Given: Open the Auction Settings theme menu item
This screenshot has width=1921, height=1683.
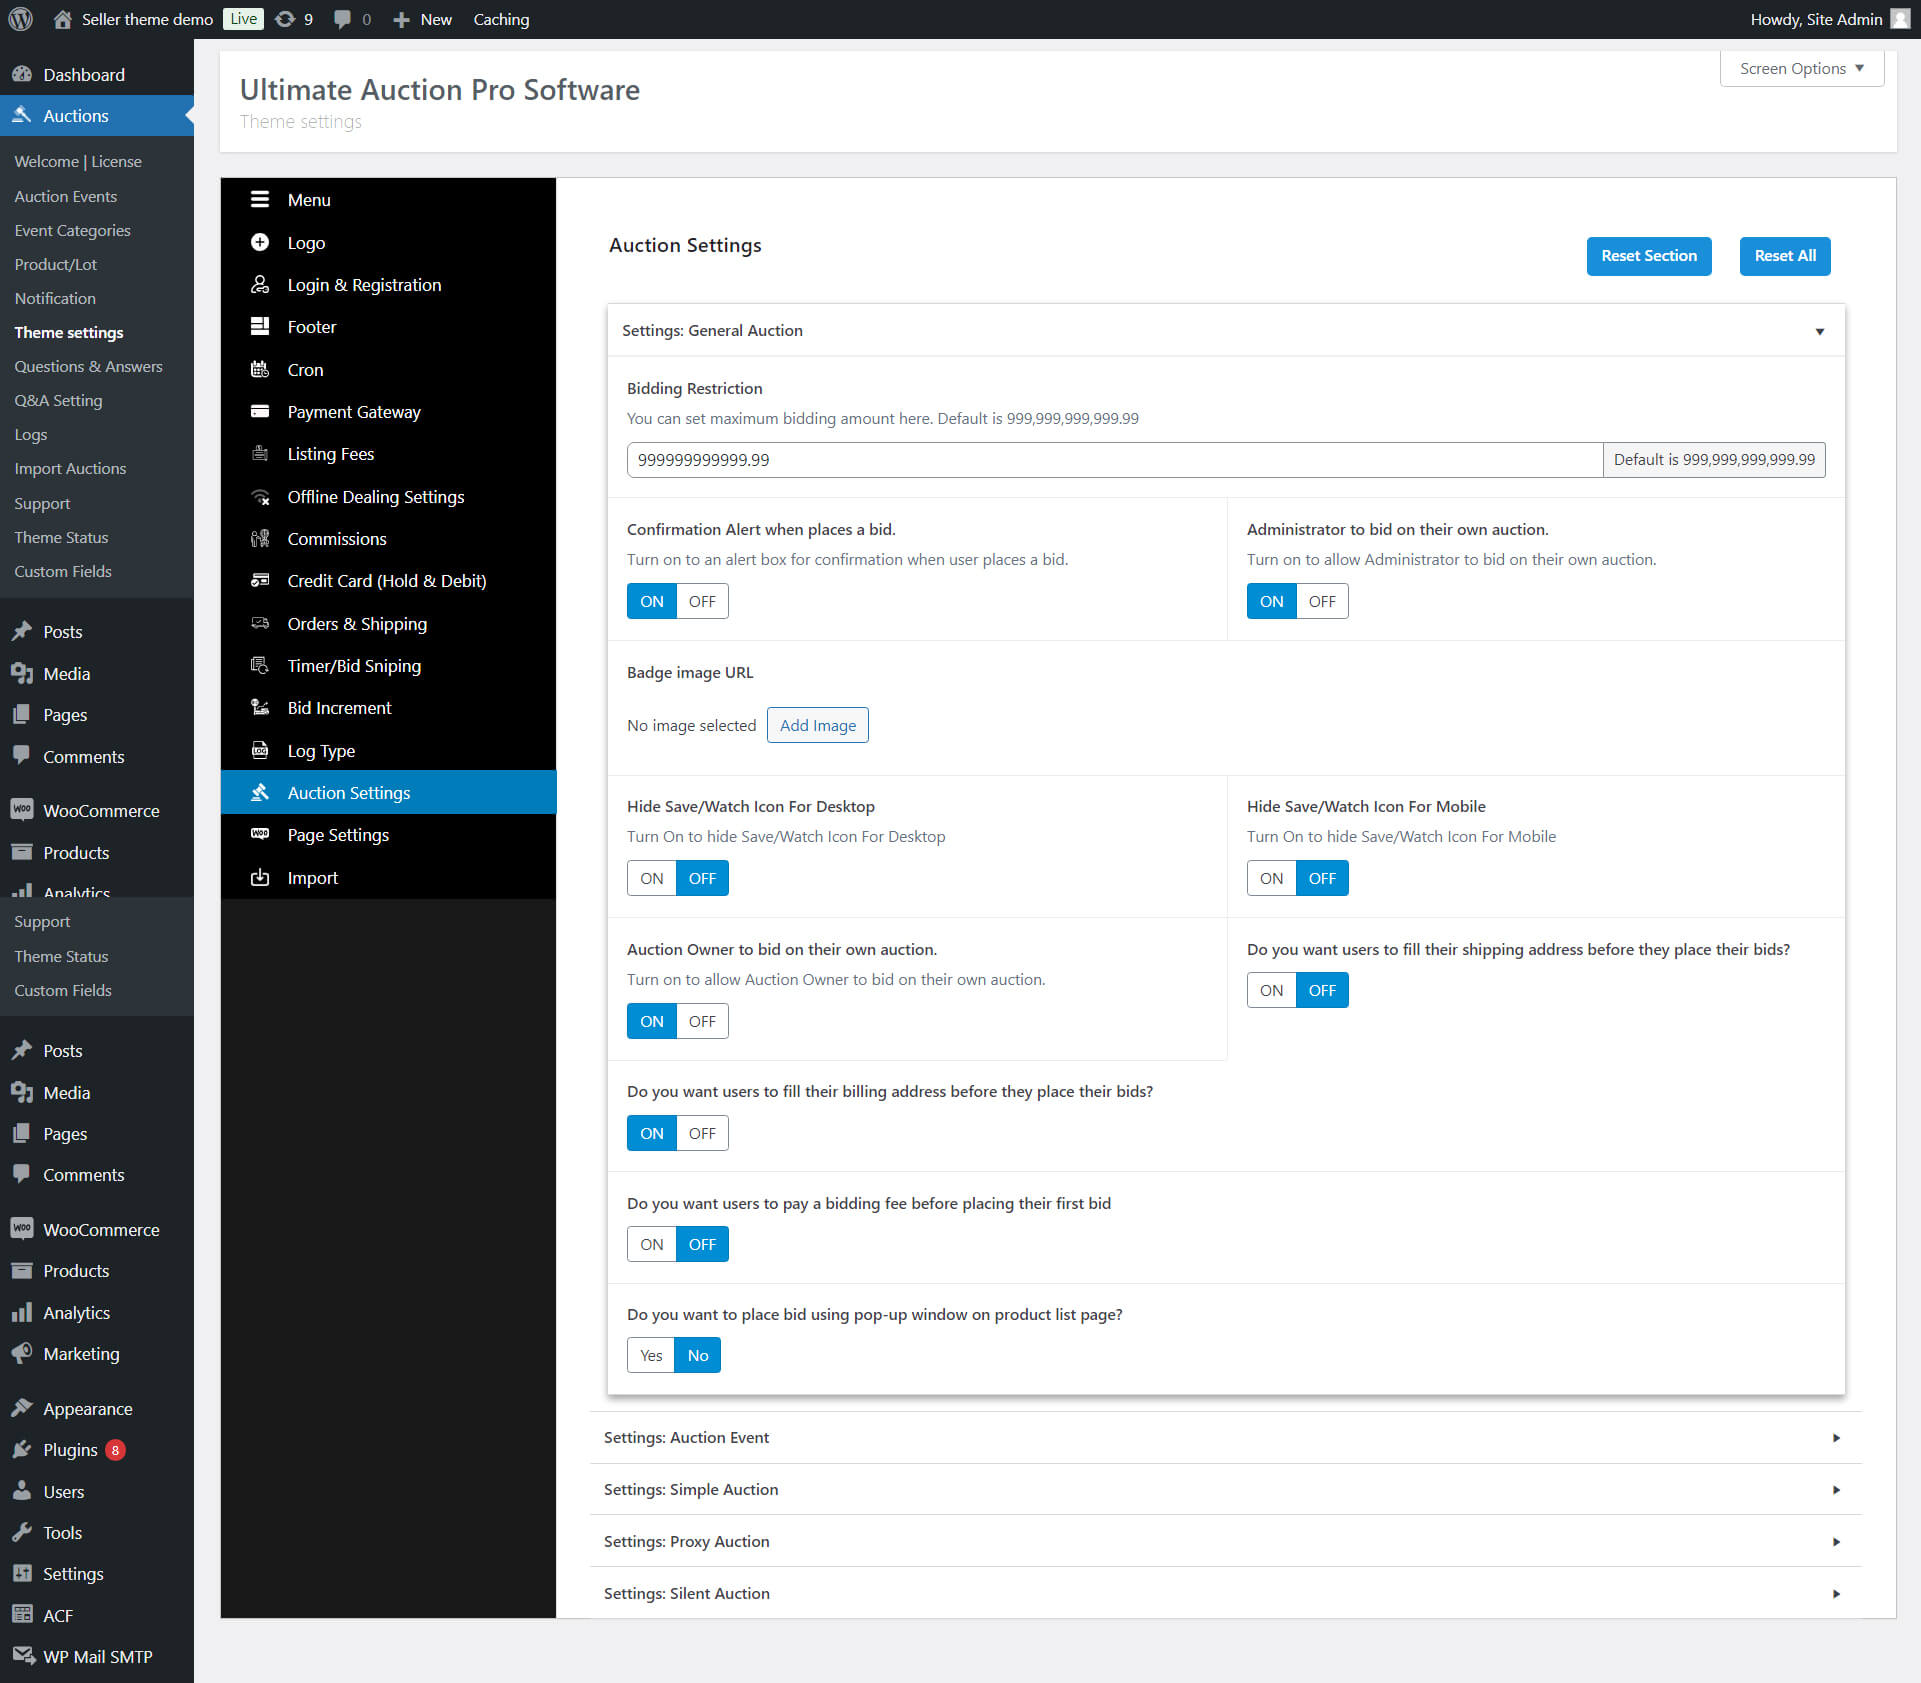Looking at the screenshot, I should pos(388,793).
